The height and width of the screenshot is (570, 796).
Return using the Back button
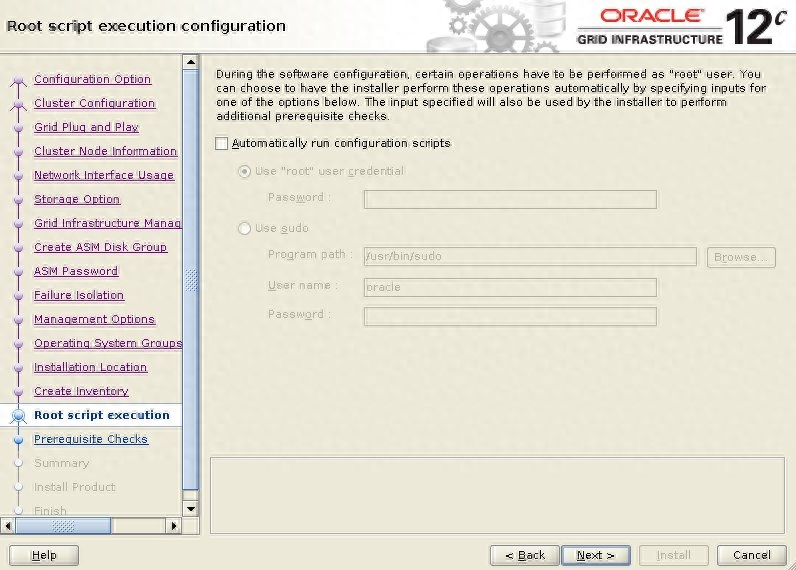(x=524, y=555)
